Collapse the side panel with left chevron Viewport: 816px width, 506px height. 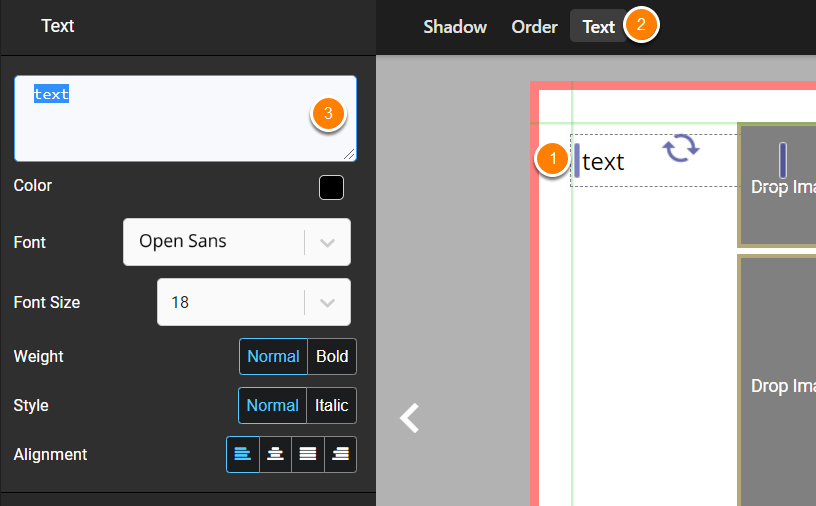tap(410, 418)
